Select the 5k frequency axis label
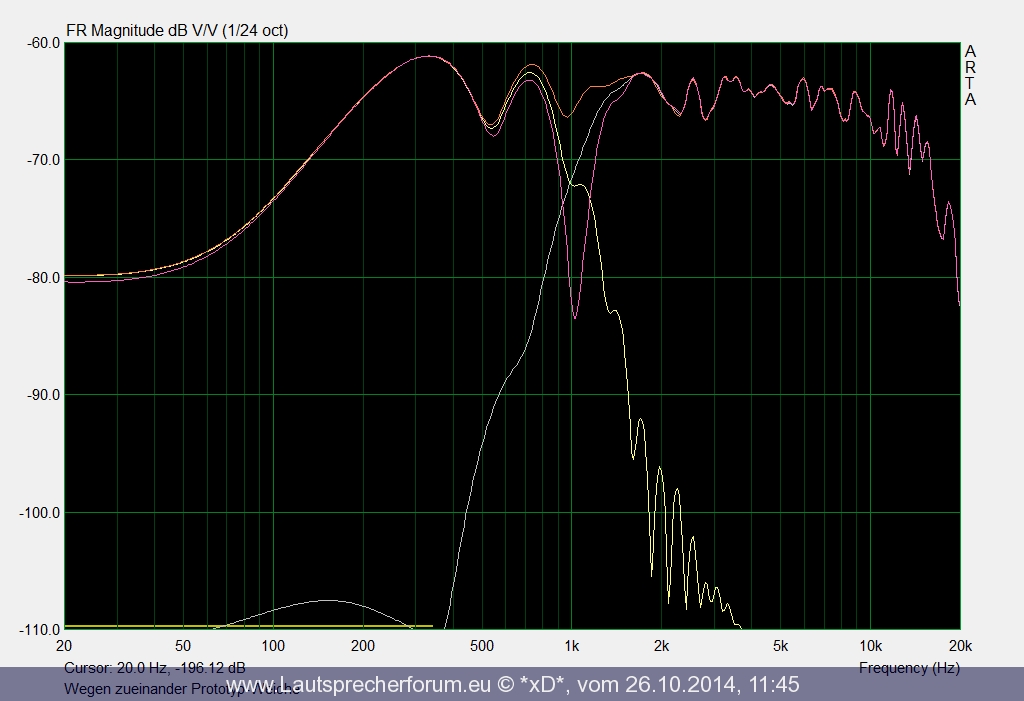The image size is (1024, 701). click(780, 644)
